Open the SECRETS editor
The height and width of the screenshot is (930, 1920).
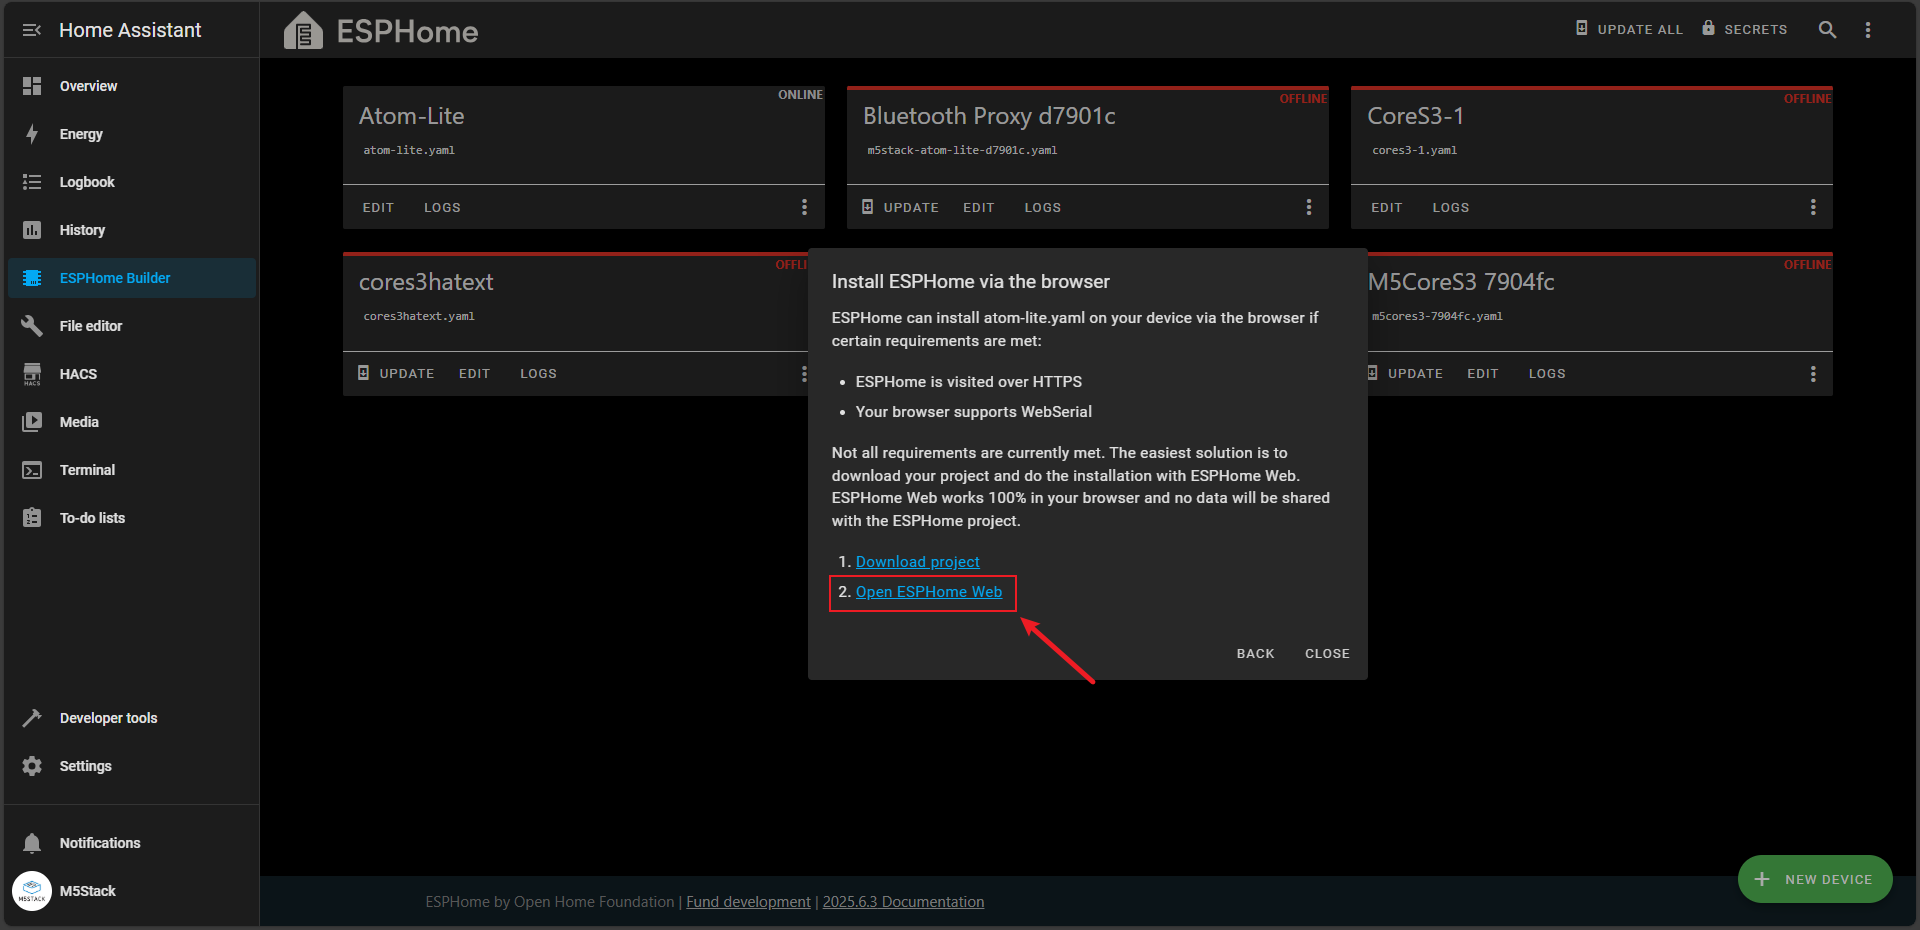pos(1745,29)
